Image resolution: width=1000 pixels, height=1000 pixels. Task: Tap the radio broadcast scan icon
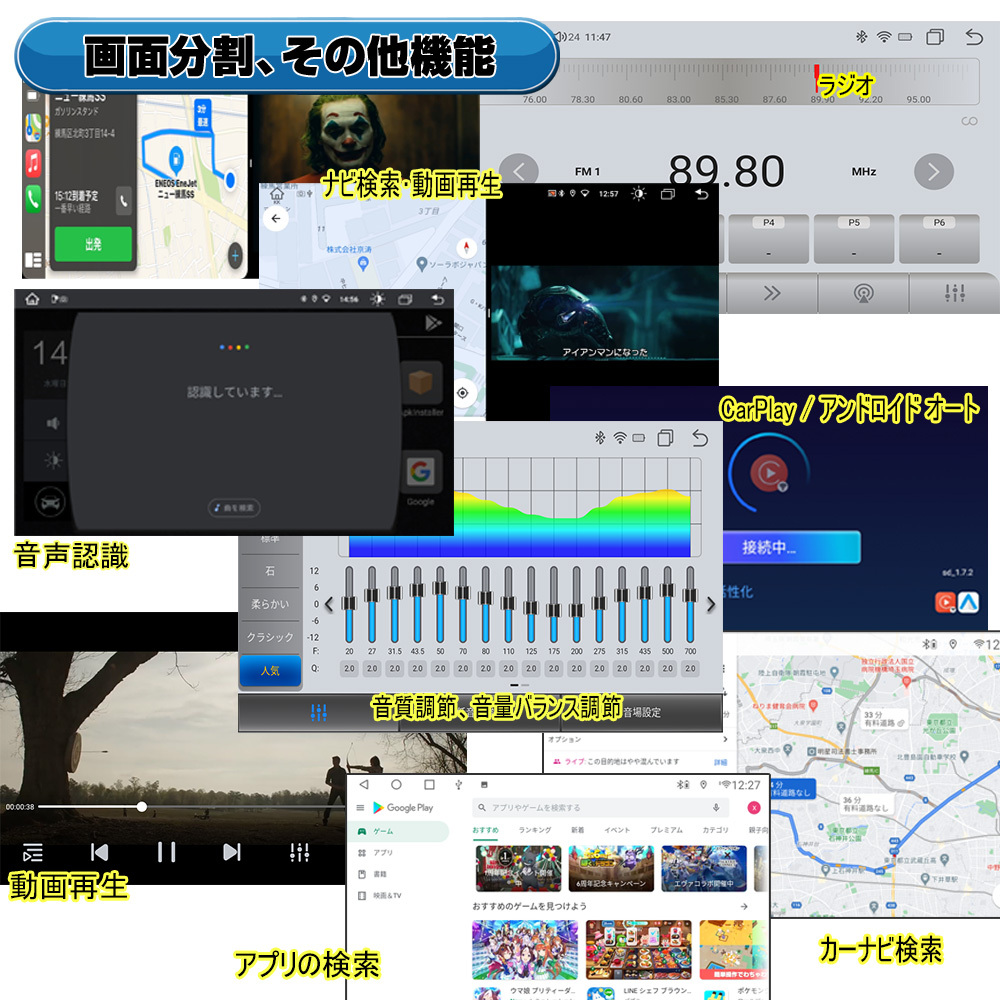point(864,293)
